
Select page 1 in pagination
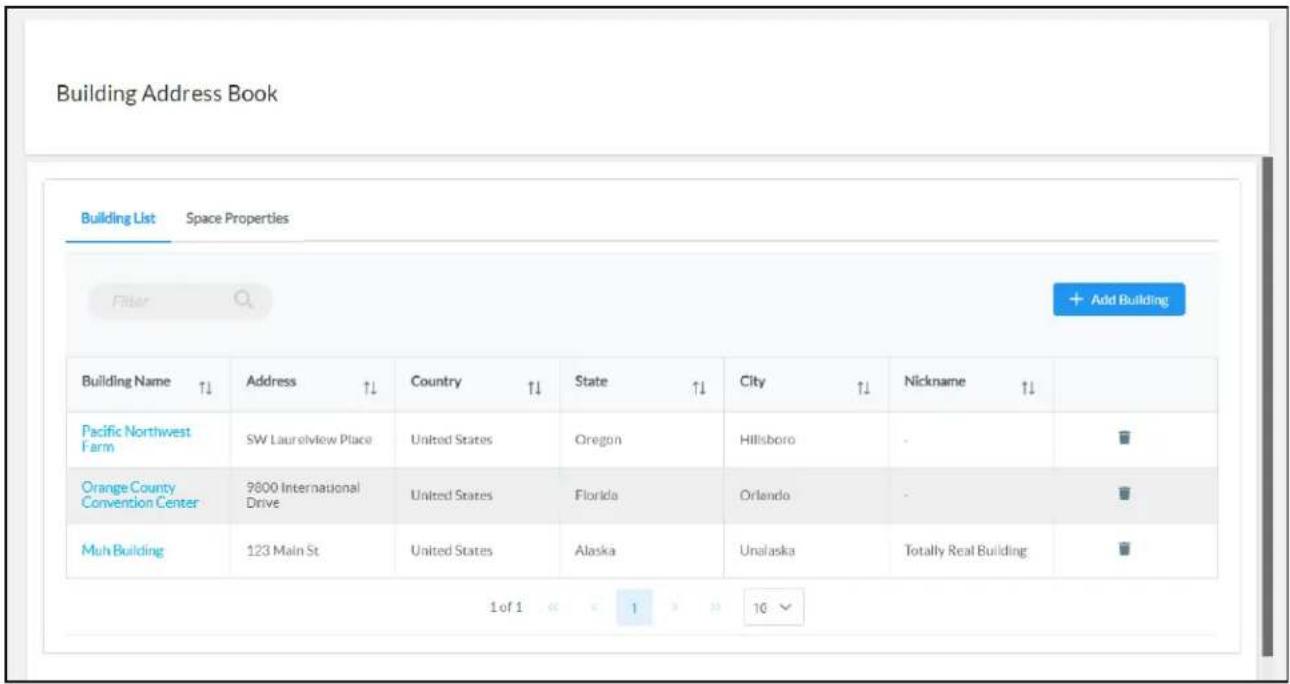tap(634, 607)
